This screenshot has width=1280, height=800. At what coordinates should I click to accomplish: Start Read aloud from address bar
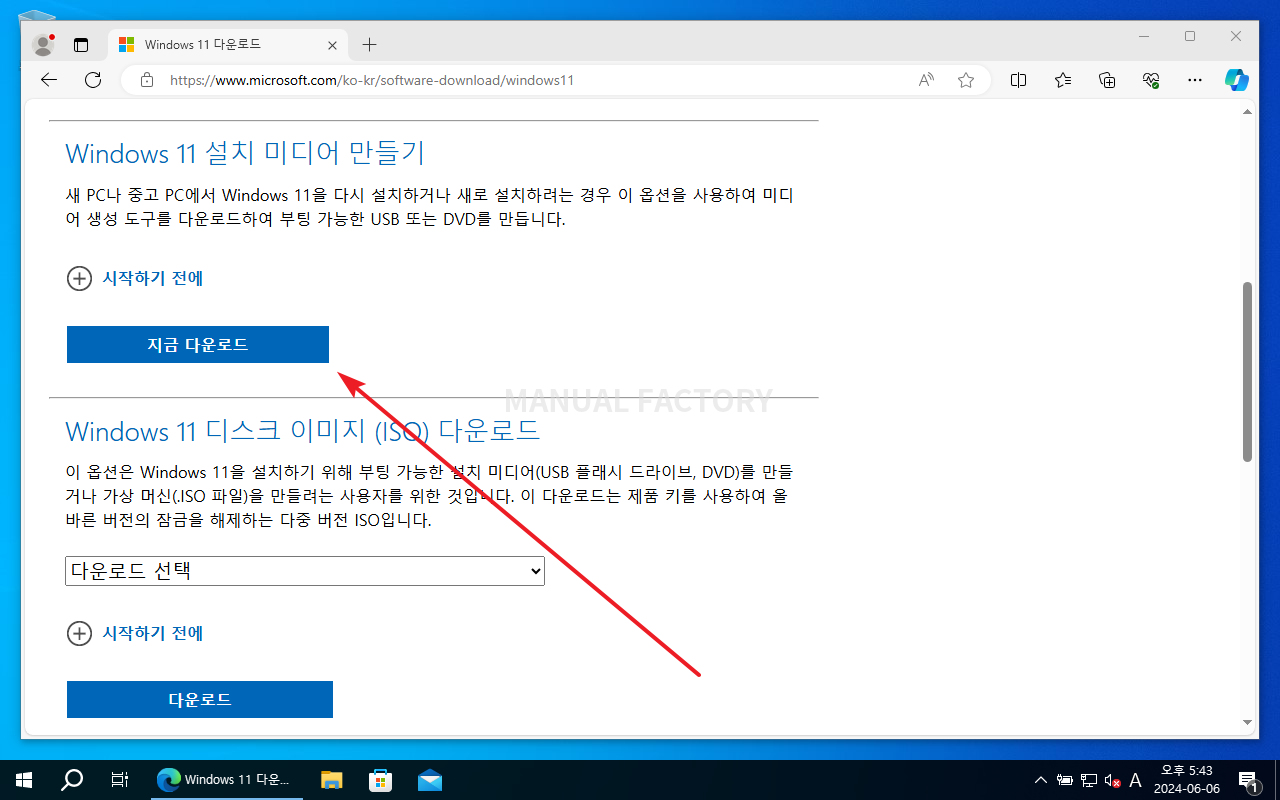point(926,80)
